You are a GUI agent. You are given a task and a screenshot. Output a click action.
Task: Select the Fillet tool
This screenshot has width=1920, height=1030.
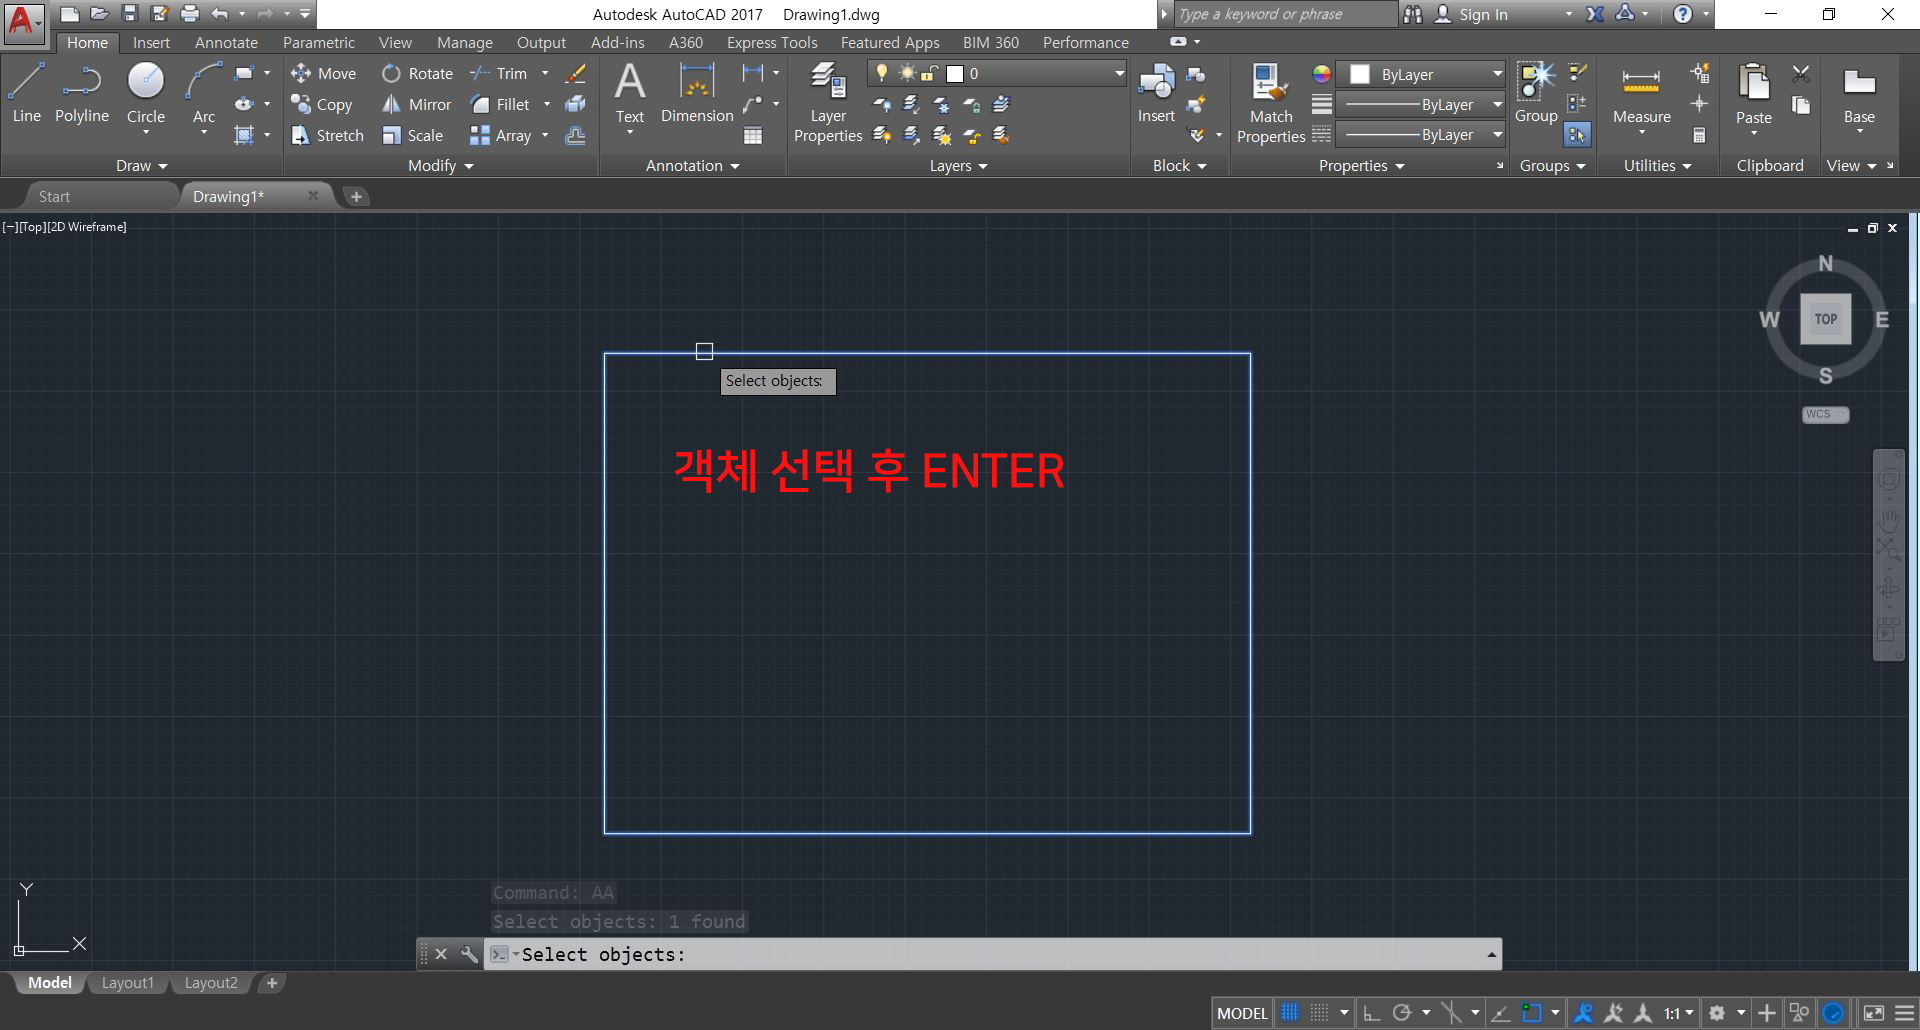tap(500, 104)
